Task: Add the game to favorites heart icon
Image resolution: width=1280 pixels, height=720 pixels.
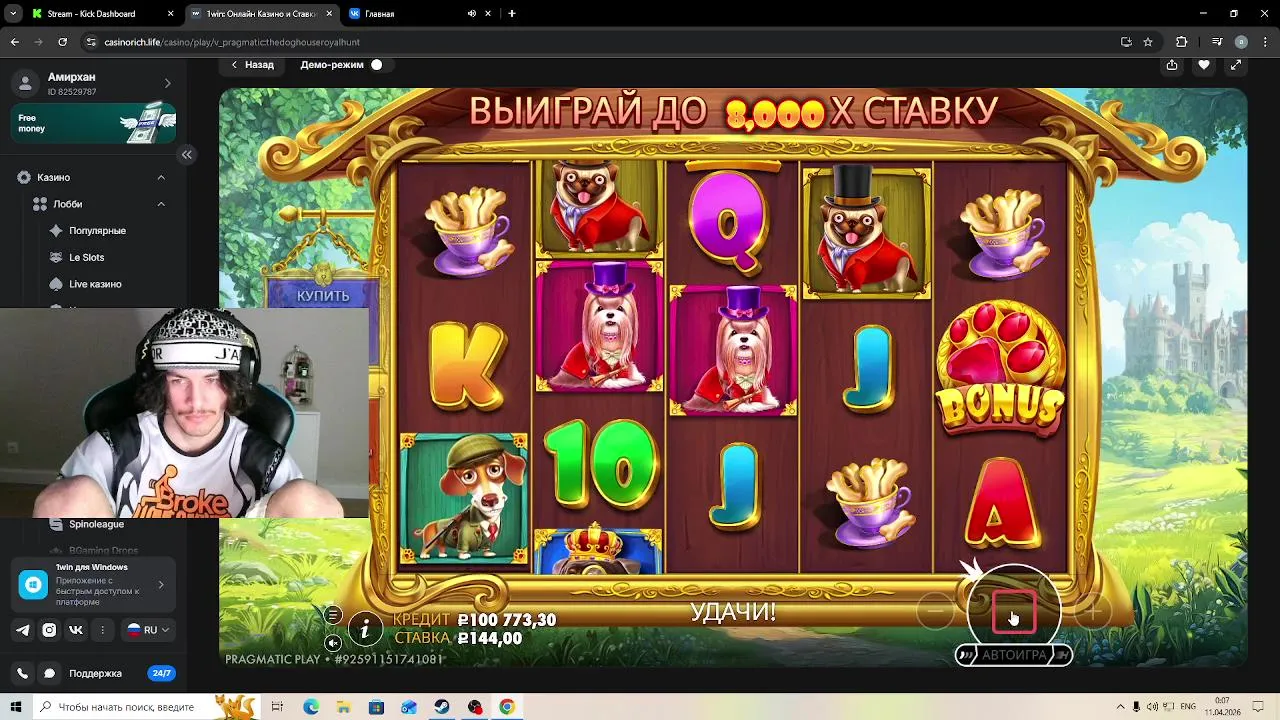Action: pyautogui.click(x=1204, y=65)
